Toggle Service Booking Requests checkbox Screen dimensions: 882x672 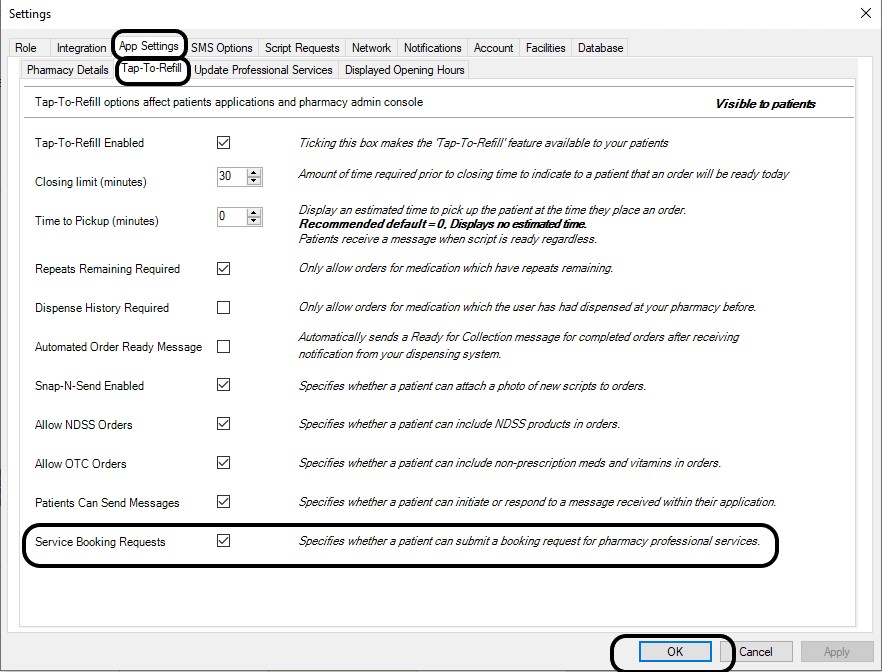223,541
